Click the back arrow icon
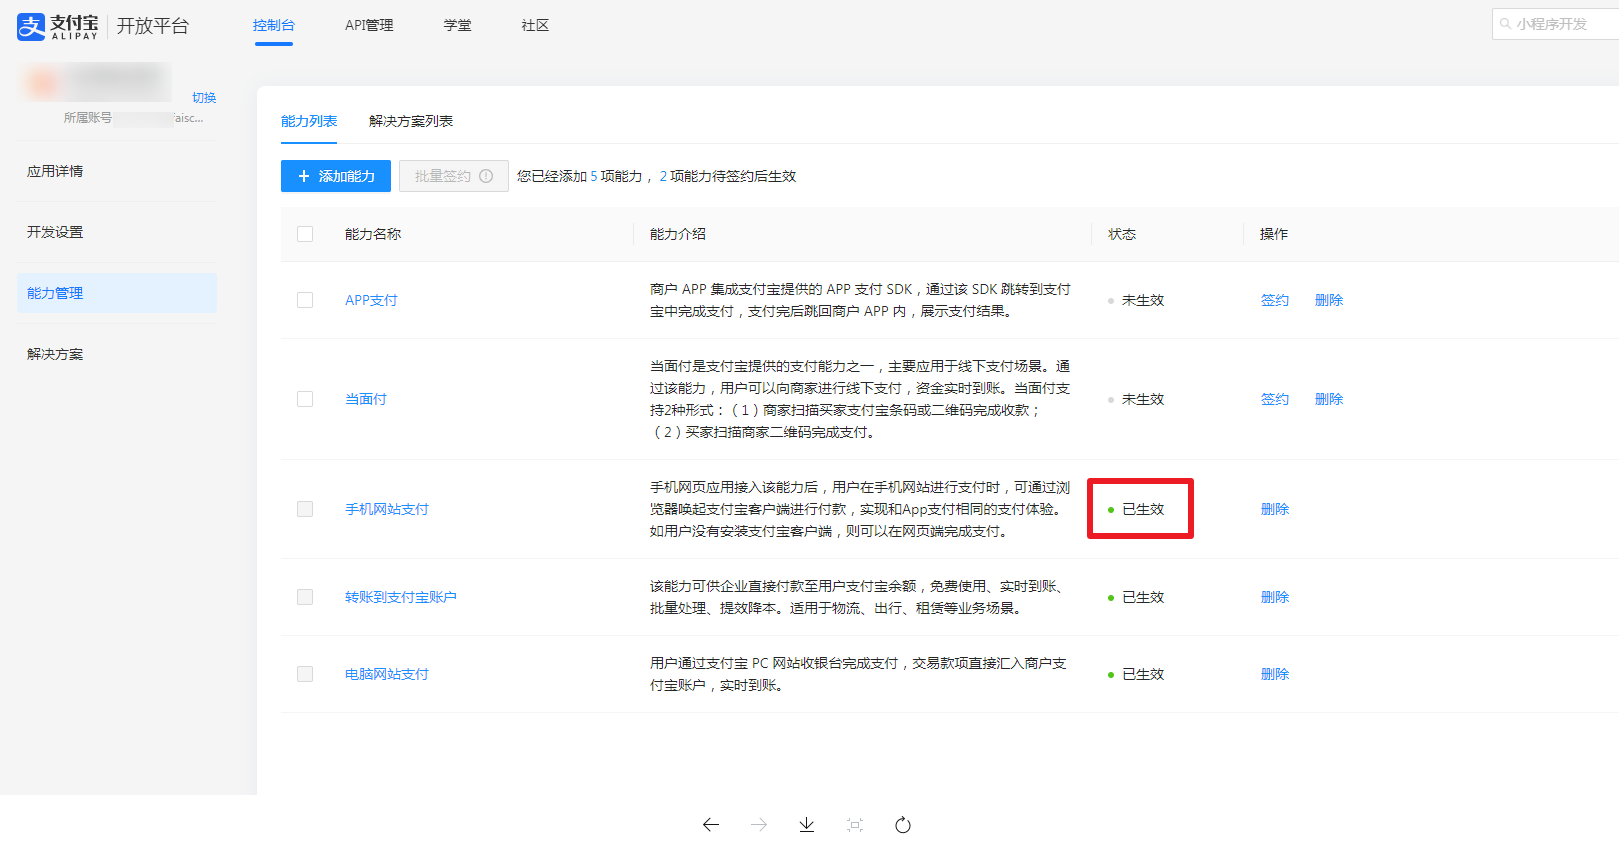Image resolution: width=1619 pixels, height=846 pixels. 711,825
